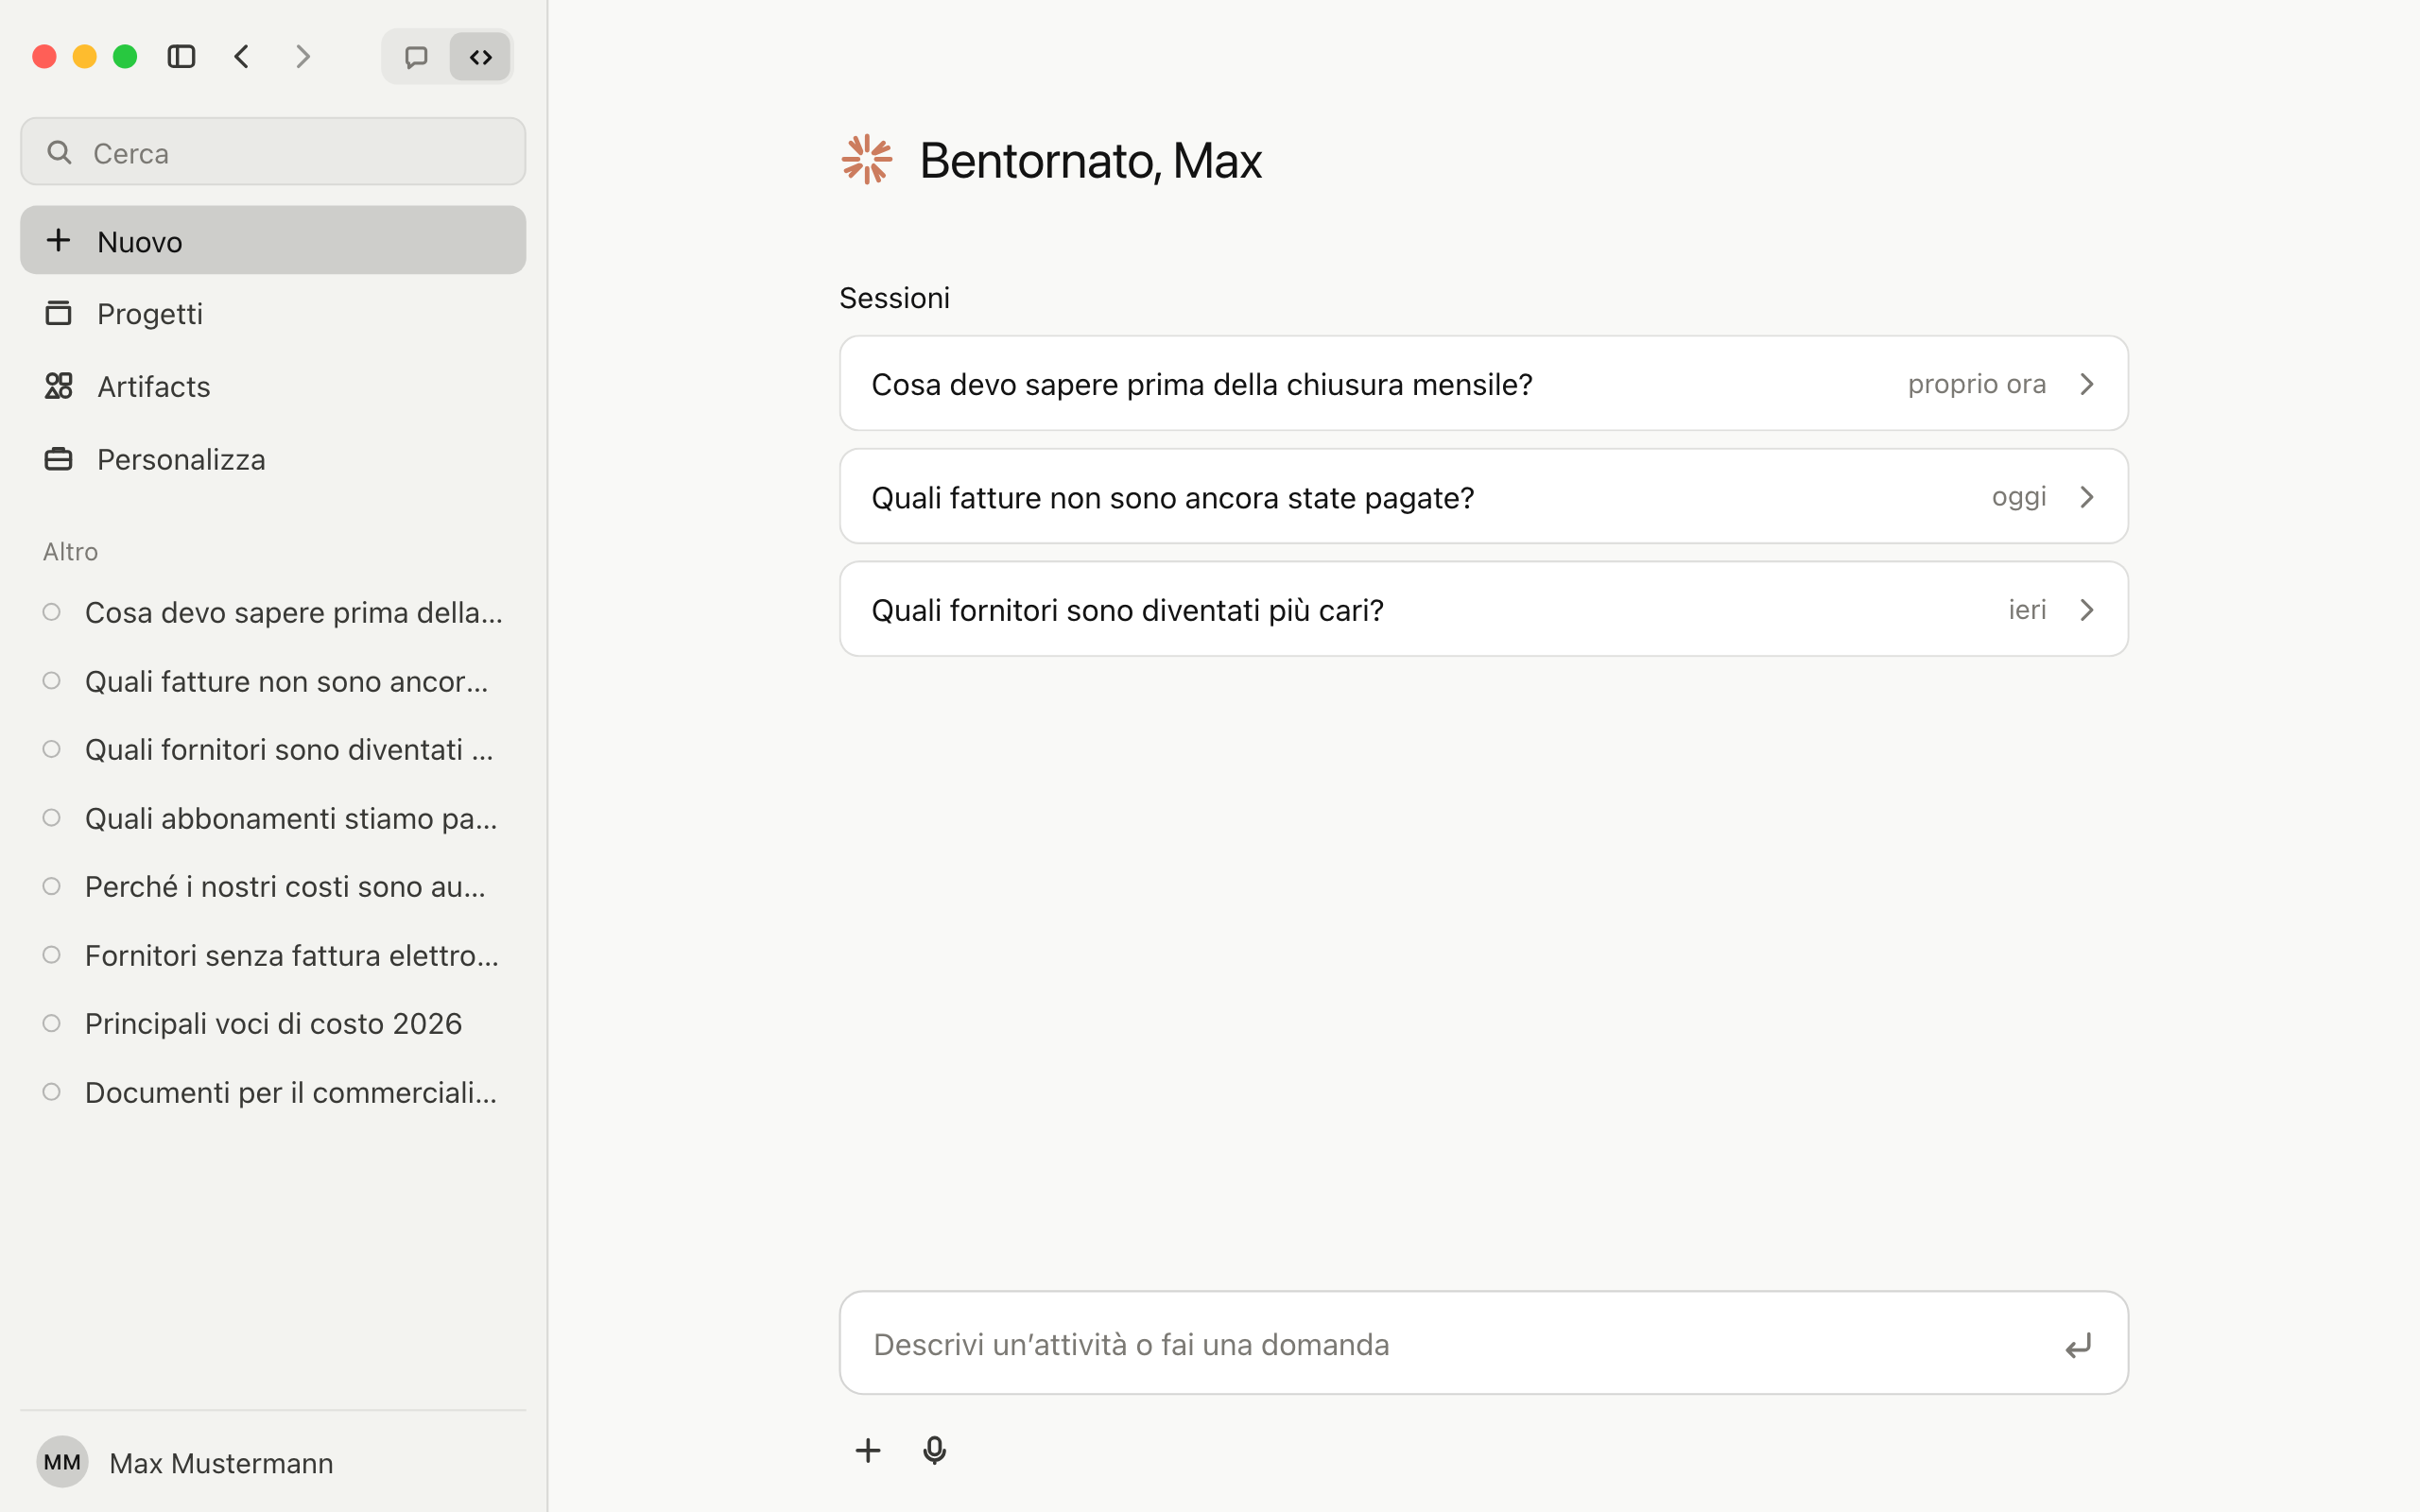Focus the 'Descrivi un'attività' prompt field
2420x1512 pixels.
[x=1484, y=1343]
